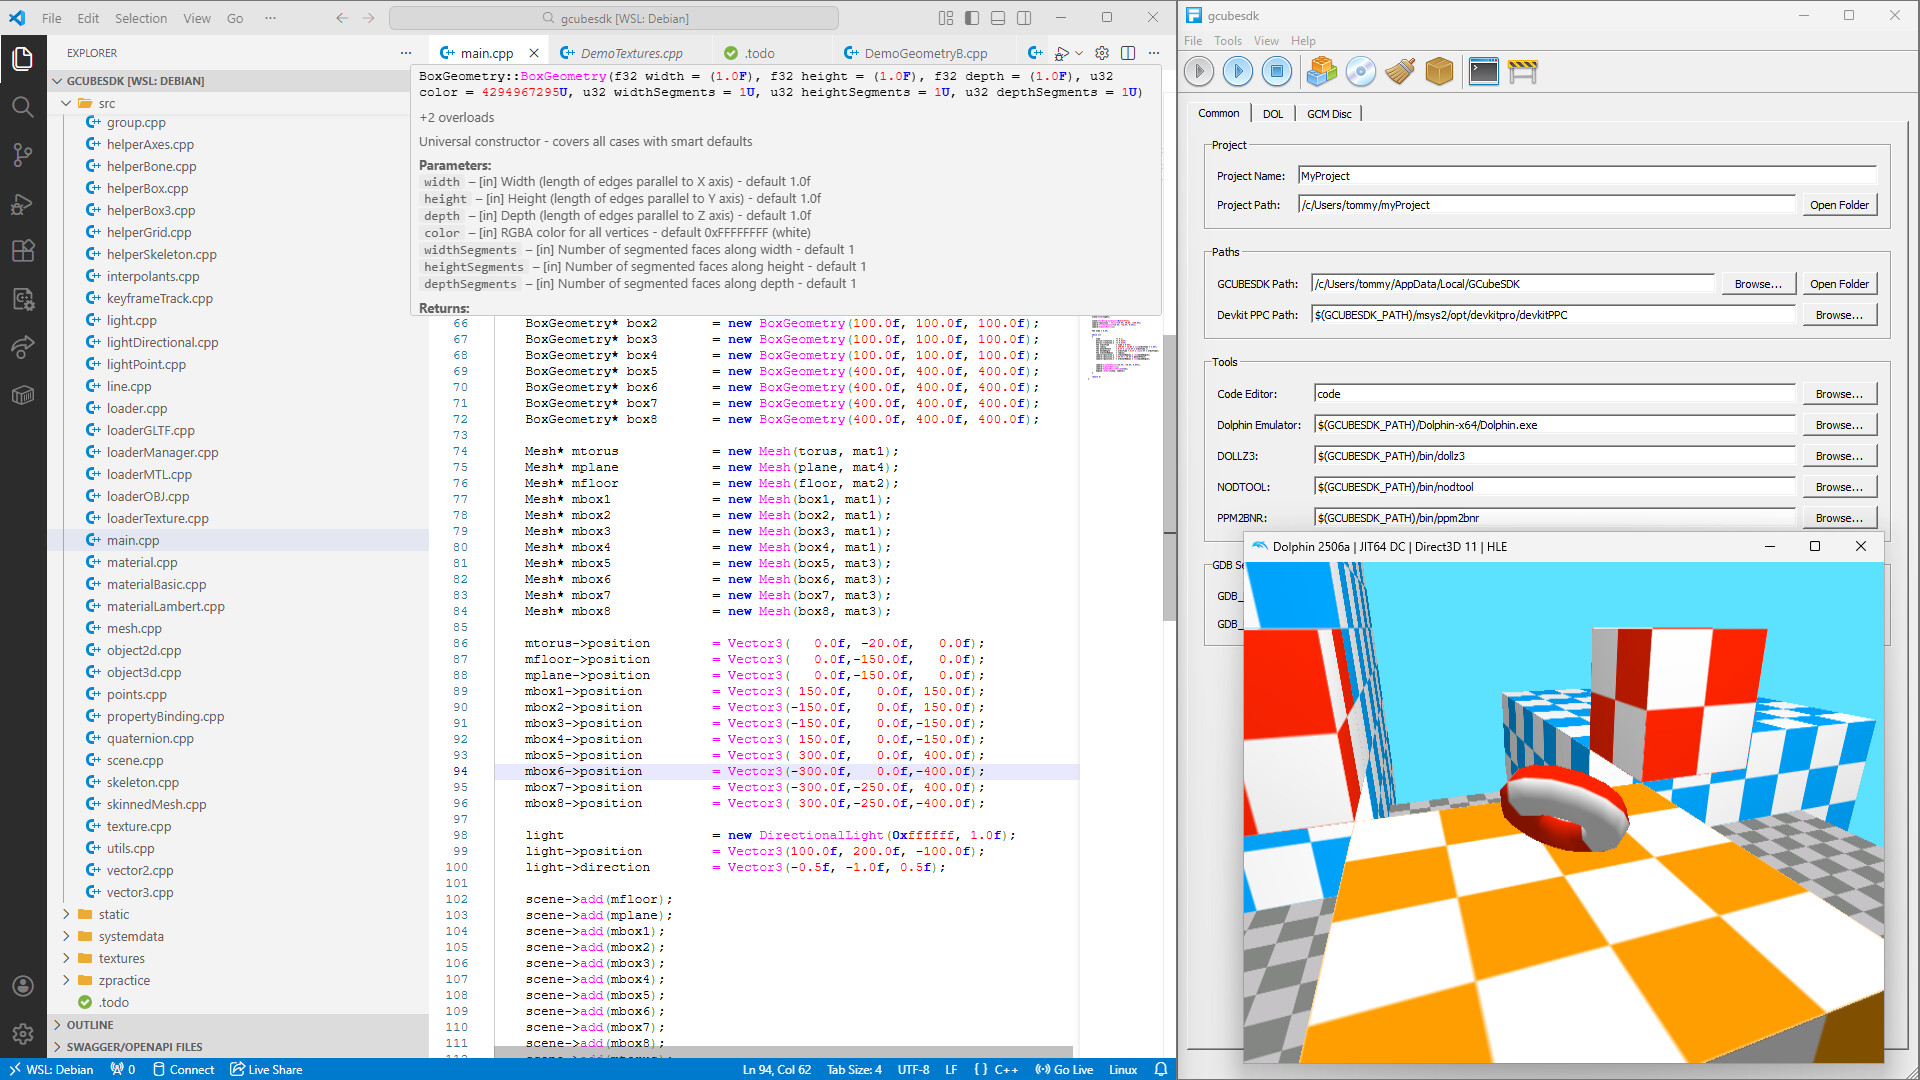Toggle Secondary Side Bar layout button

coord(1024,18)
